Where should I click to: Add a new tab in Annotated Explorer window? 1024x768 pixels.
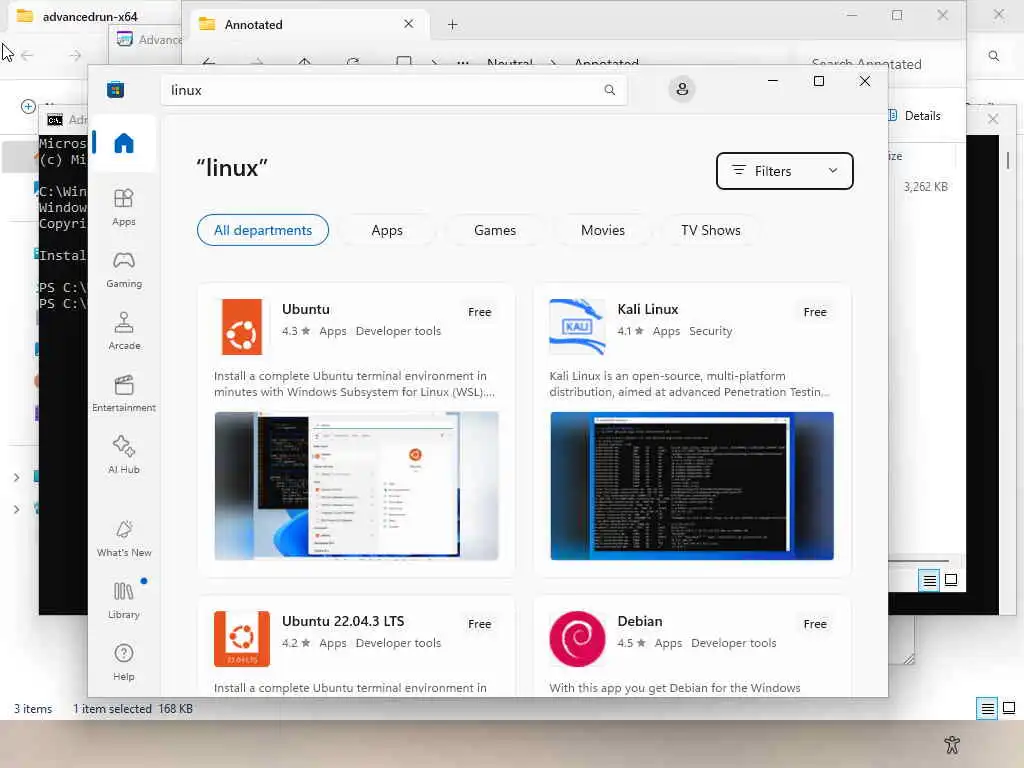pos(453,25)
